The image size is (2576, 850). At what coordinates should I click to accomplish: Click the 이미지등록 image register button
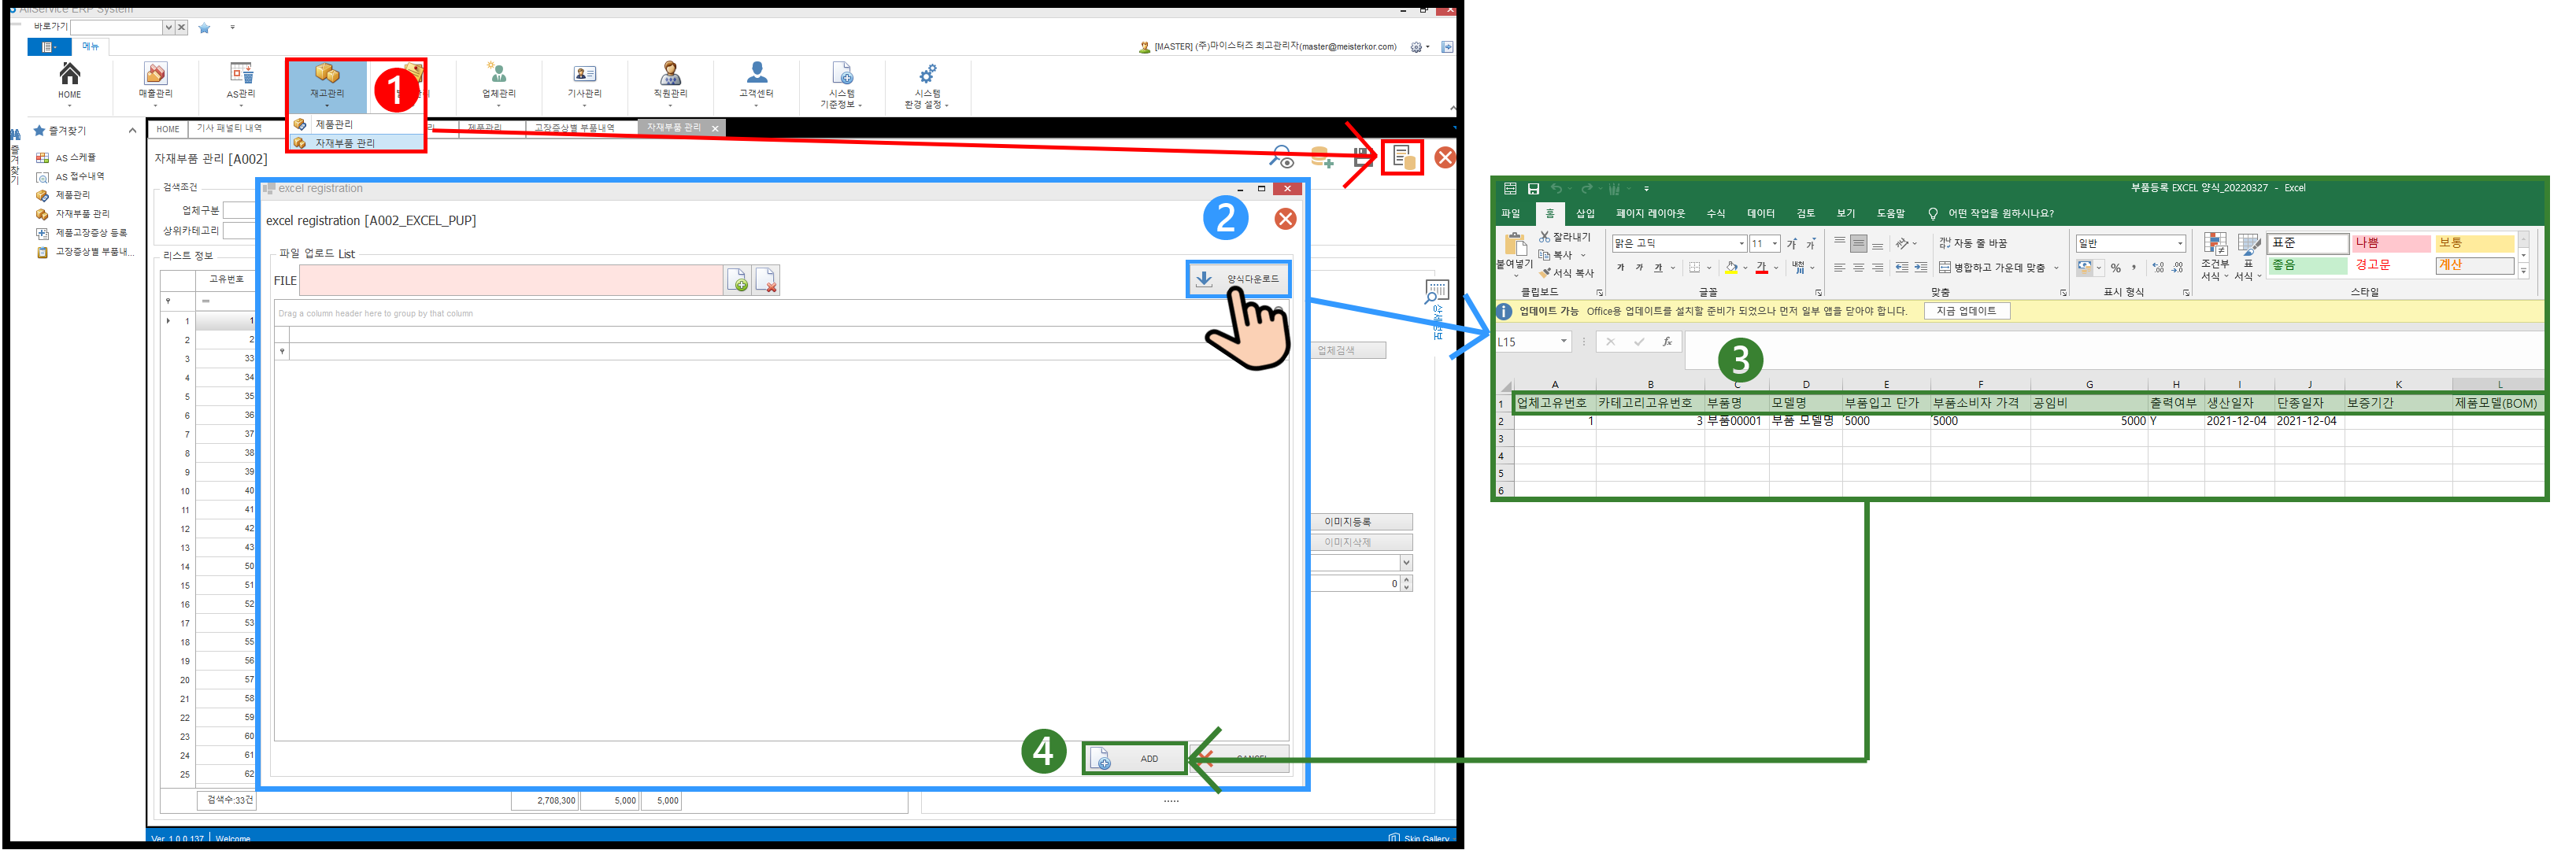point(1361,522)
